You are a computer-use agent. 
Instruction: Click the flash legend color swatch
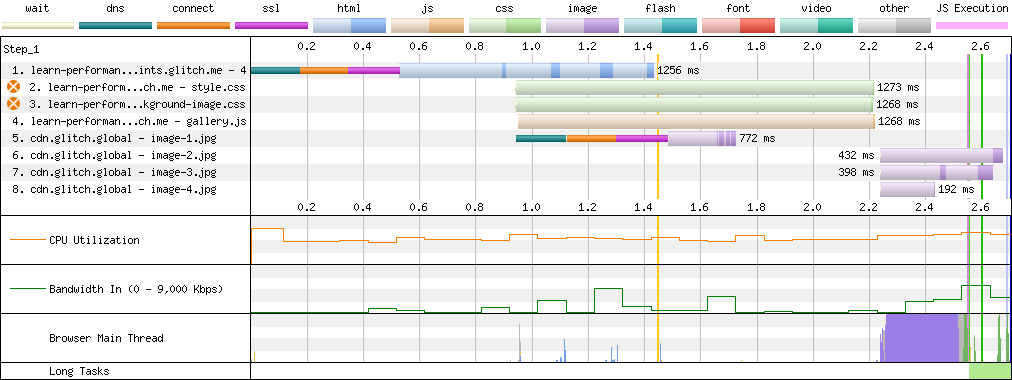[x=661, y=26]
